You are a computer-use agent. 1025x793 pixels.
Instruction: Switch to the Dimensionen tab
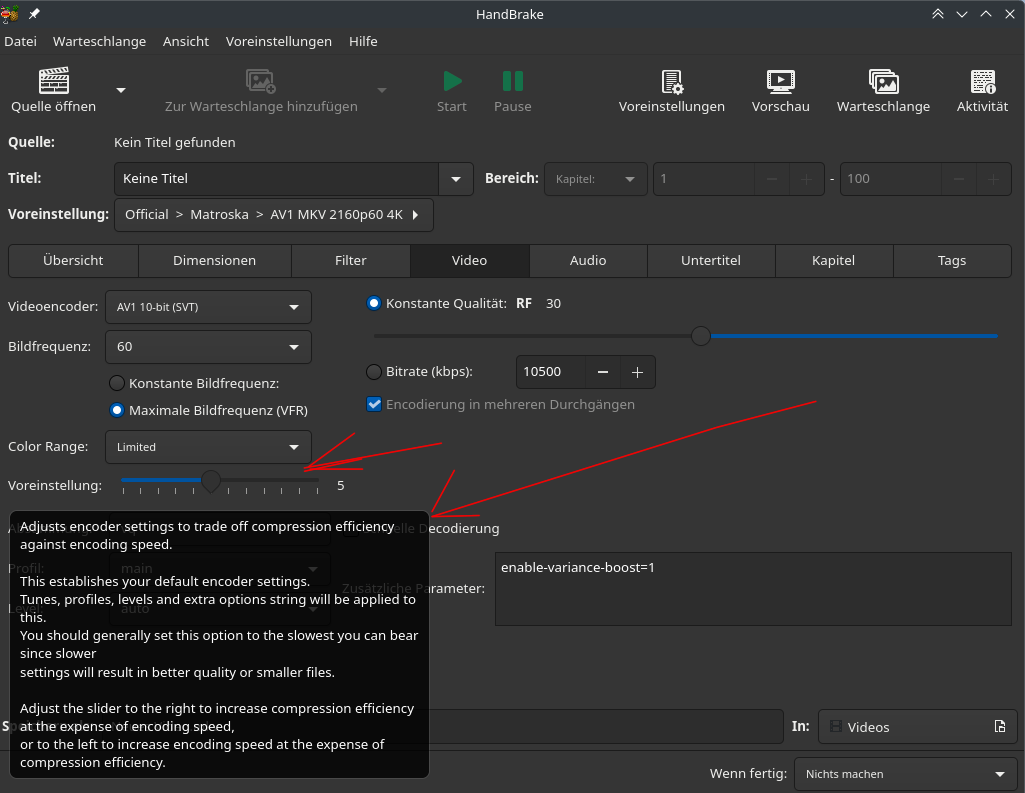coord(214,260)
